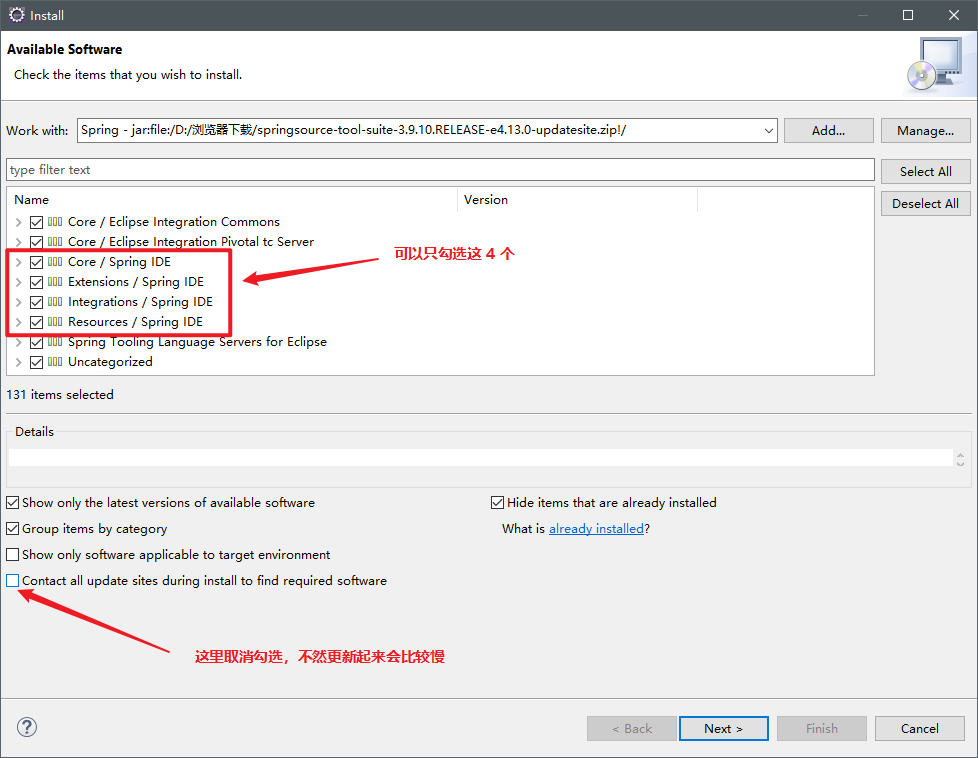Toggle the Extensions / Spring IDE checkbox
Image resolution: width=978 pixels, height=758 pixels.
(x=36, y=282)
